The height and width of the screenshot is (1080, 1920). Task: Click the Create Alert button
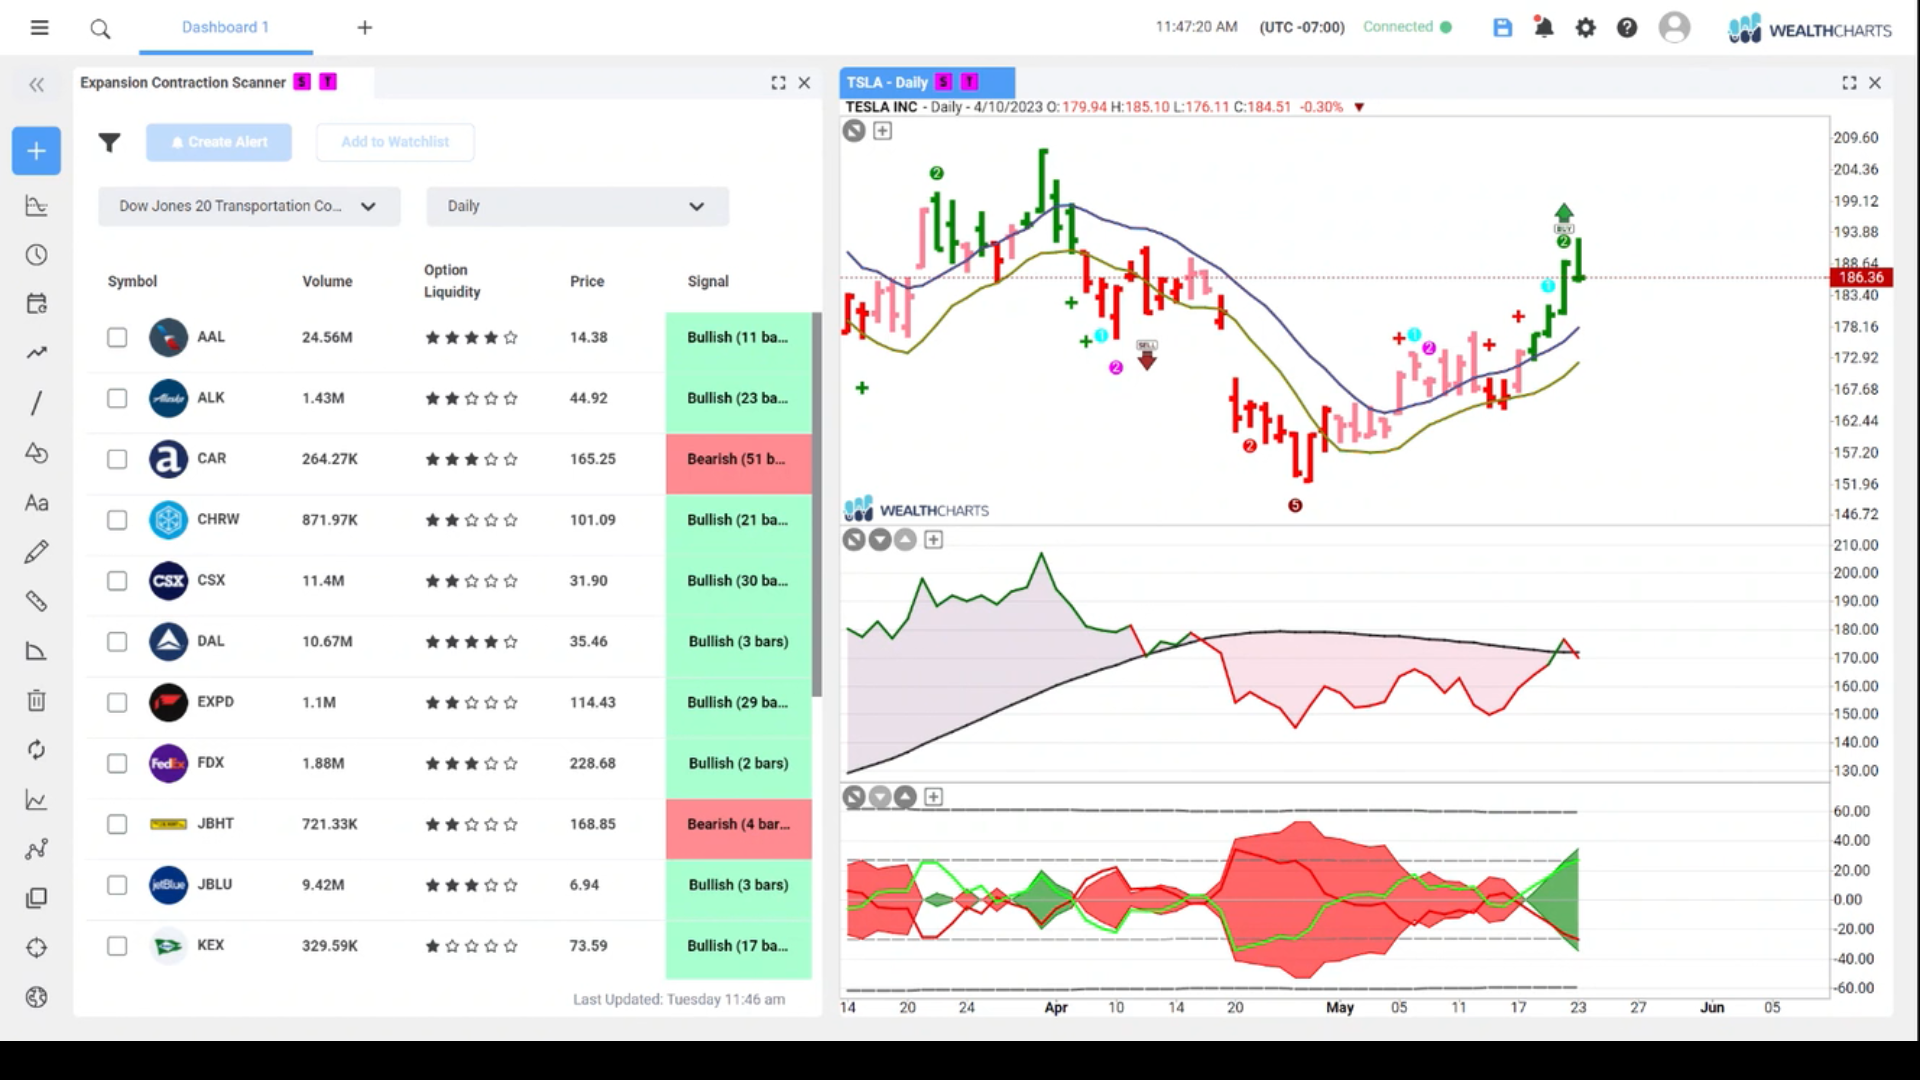219,142
